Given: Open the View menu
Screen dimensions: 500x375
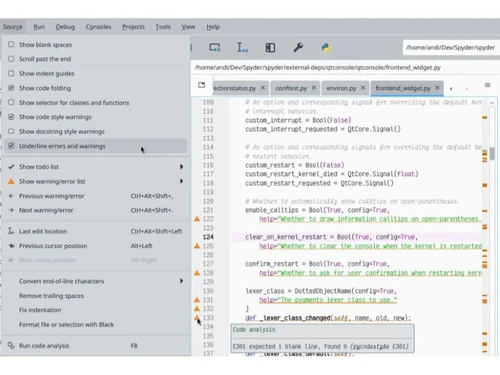Looking at the screenshot, I should [188, 27].
